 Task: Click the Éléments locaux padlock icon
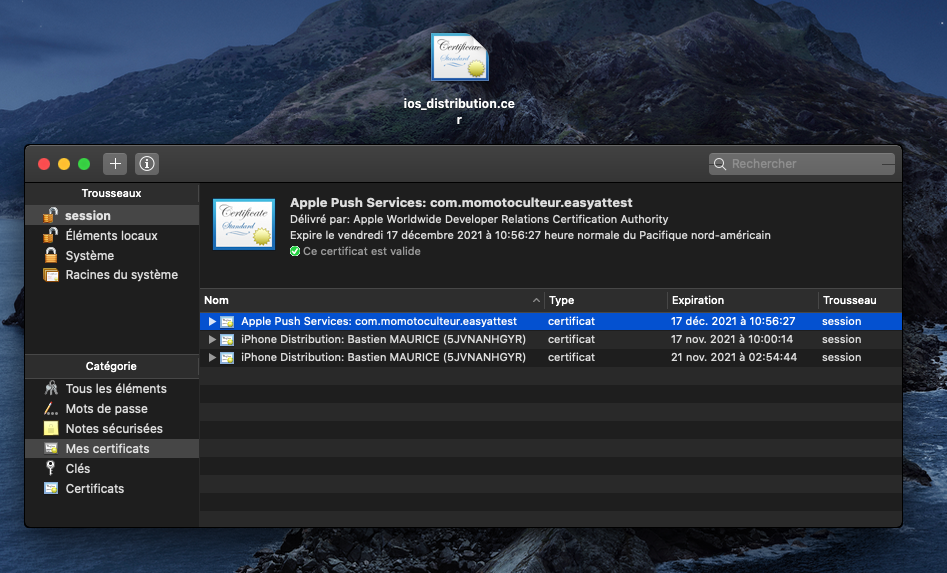(51, 235)
